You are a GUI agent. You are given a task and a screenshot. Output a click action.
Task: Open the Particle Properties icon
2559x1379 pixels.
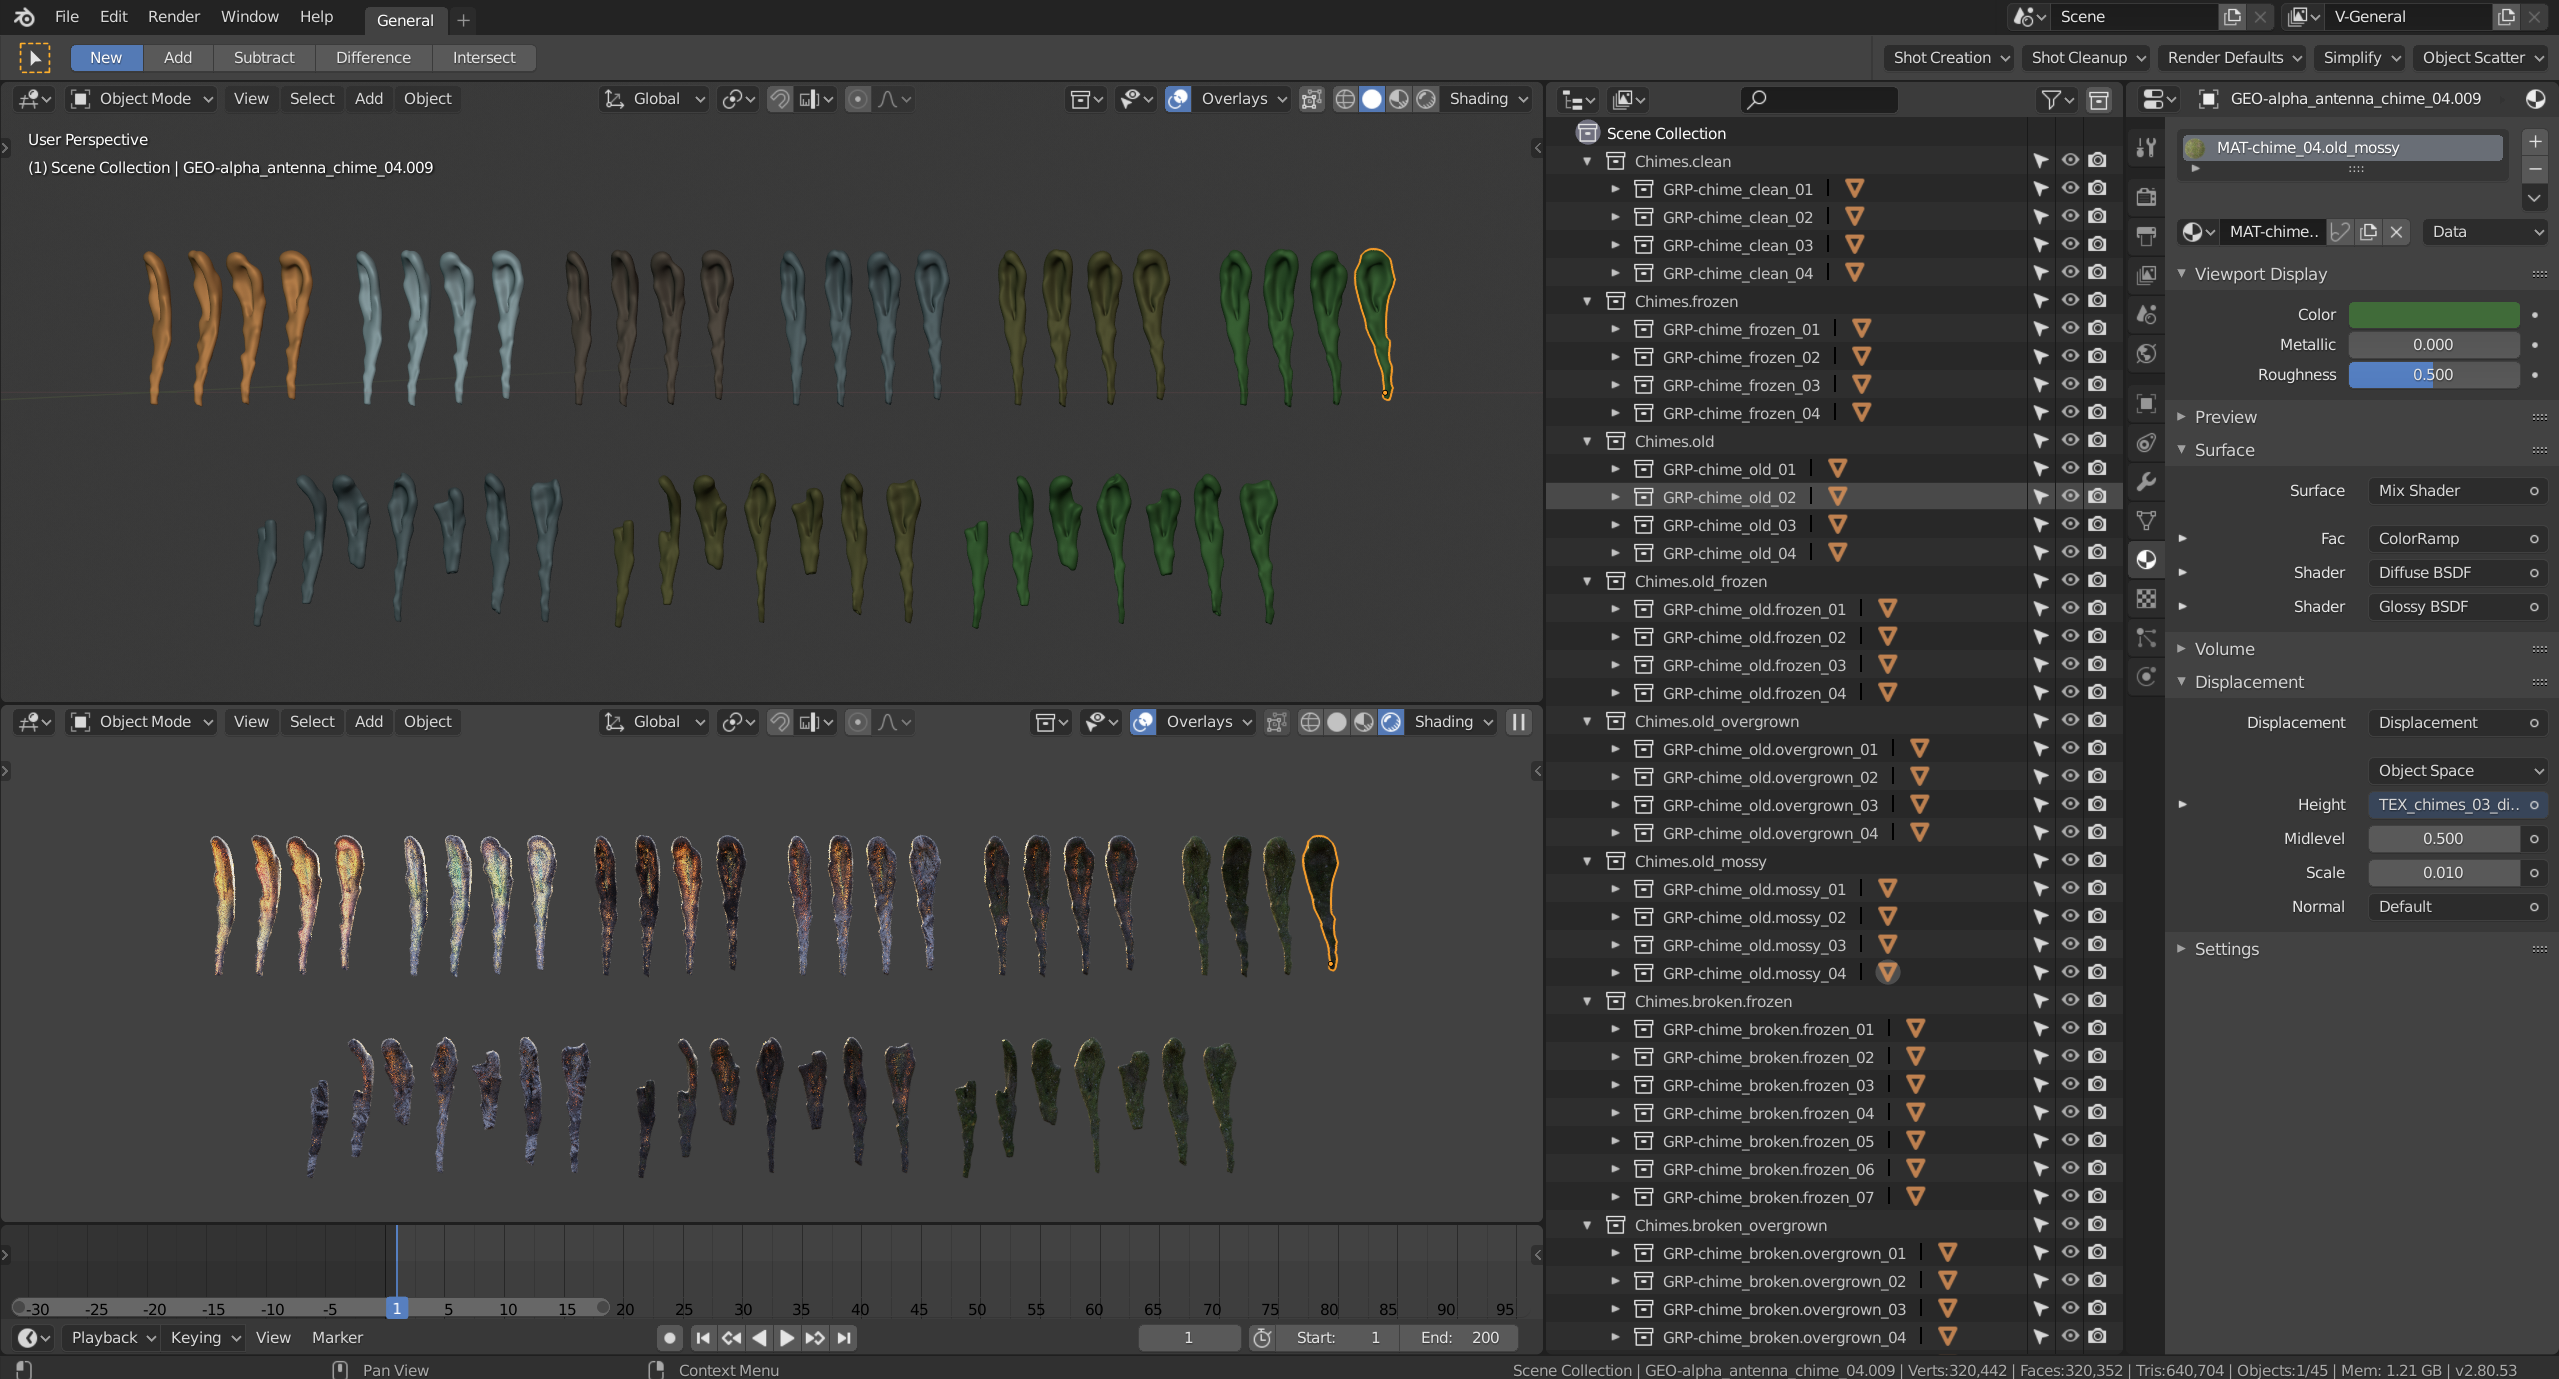[x=2146, y=637]
